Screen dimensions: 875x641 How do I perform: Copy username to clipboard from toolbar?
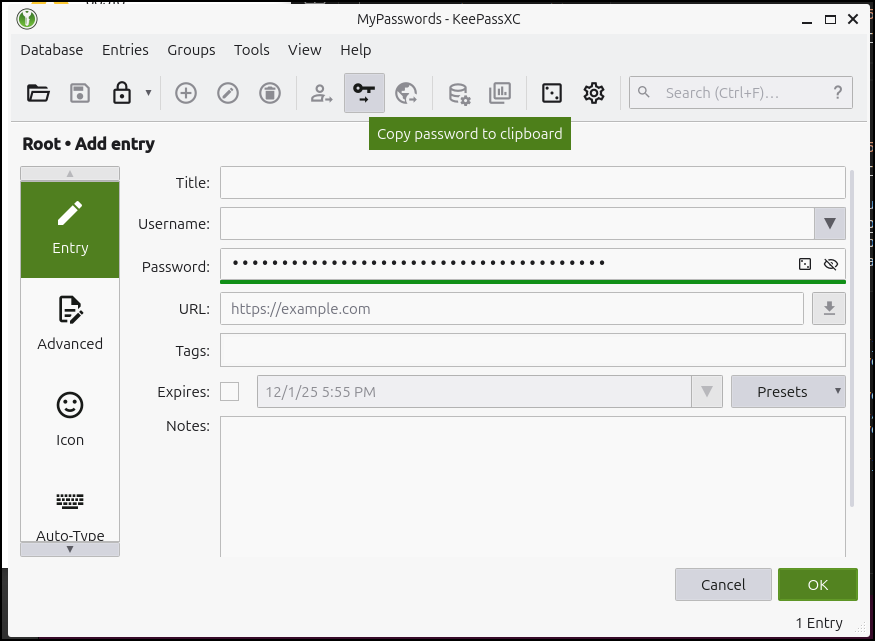click(320, 92)
